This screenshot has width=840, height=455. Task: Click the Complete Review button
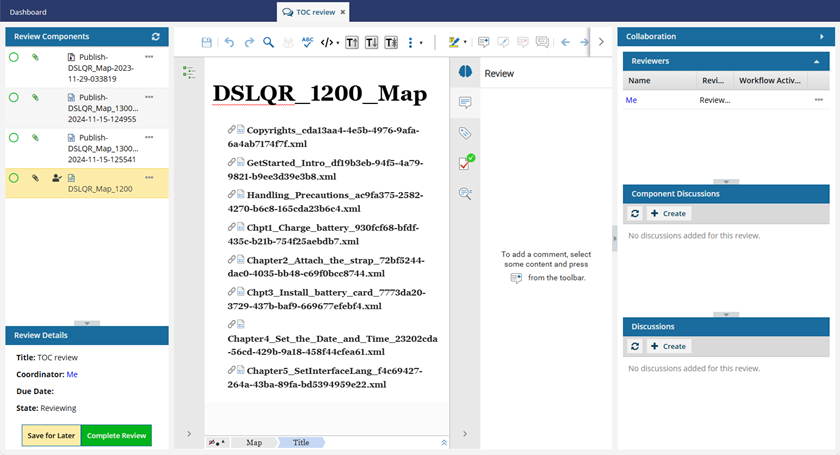(x=116, y=436)
